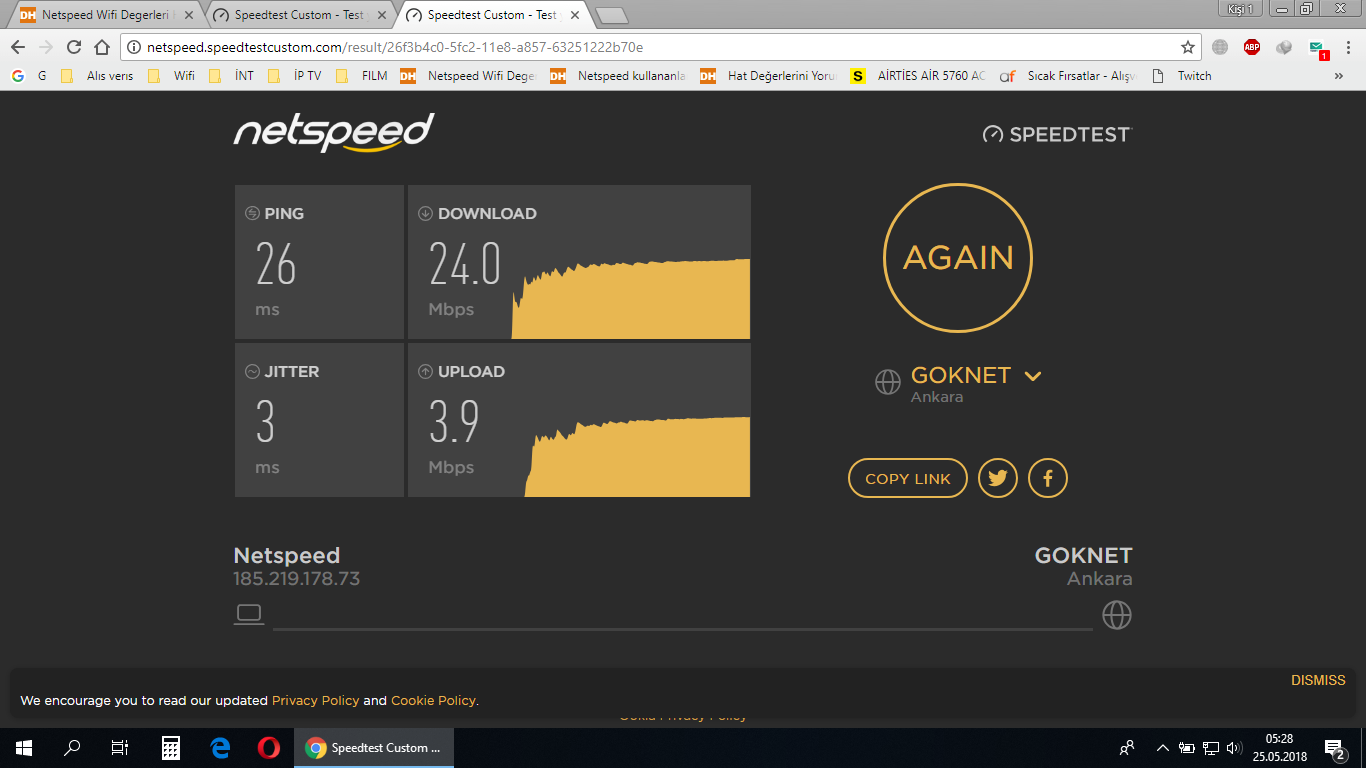Share result via Twitter icon
Screen dimensions: 1366x768
(998, 478)
